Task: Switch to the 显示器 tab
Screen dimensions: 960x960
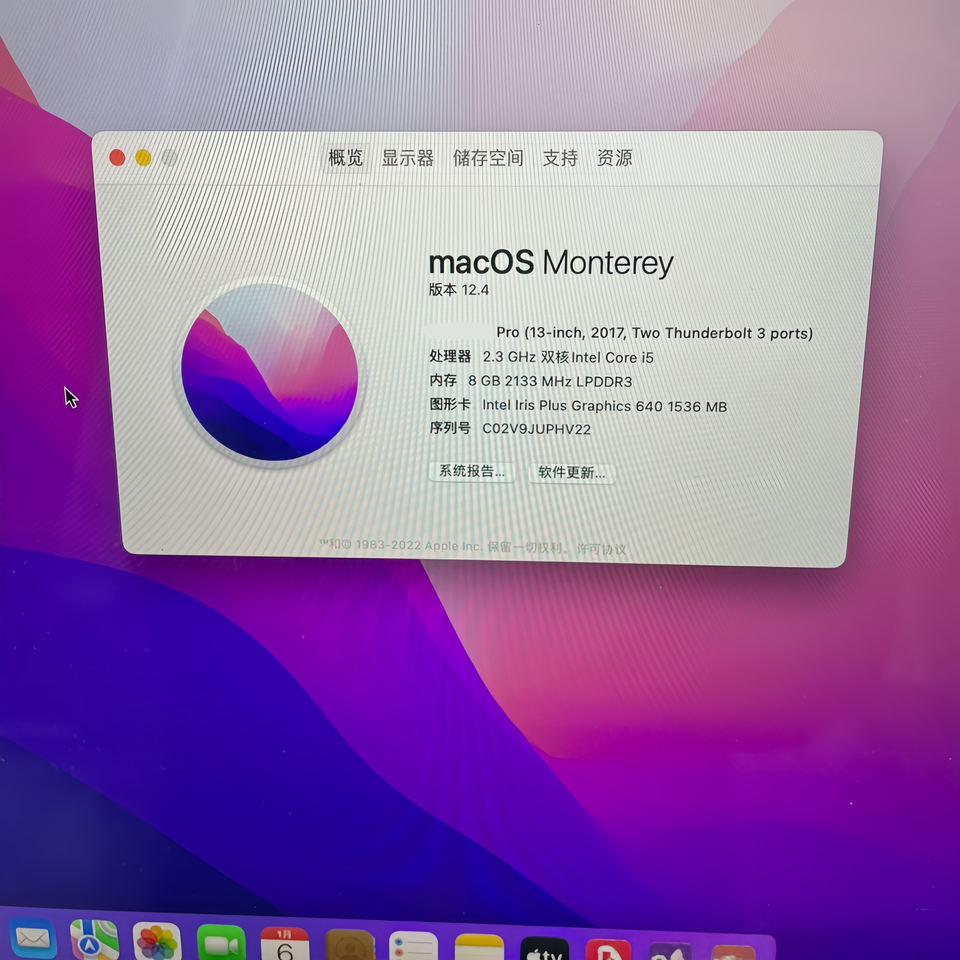Action: click(408, 158)
